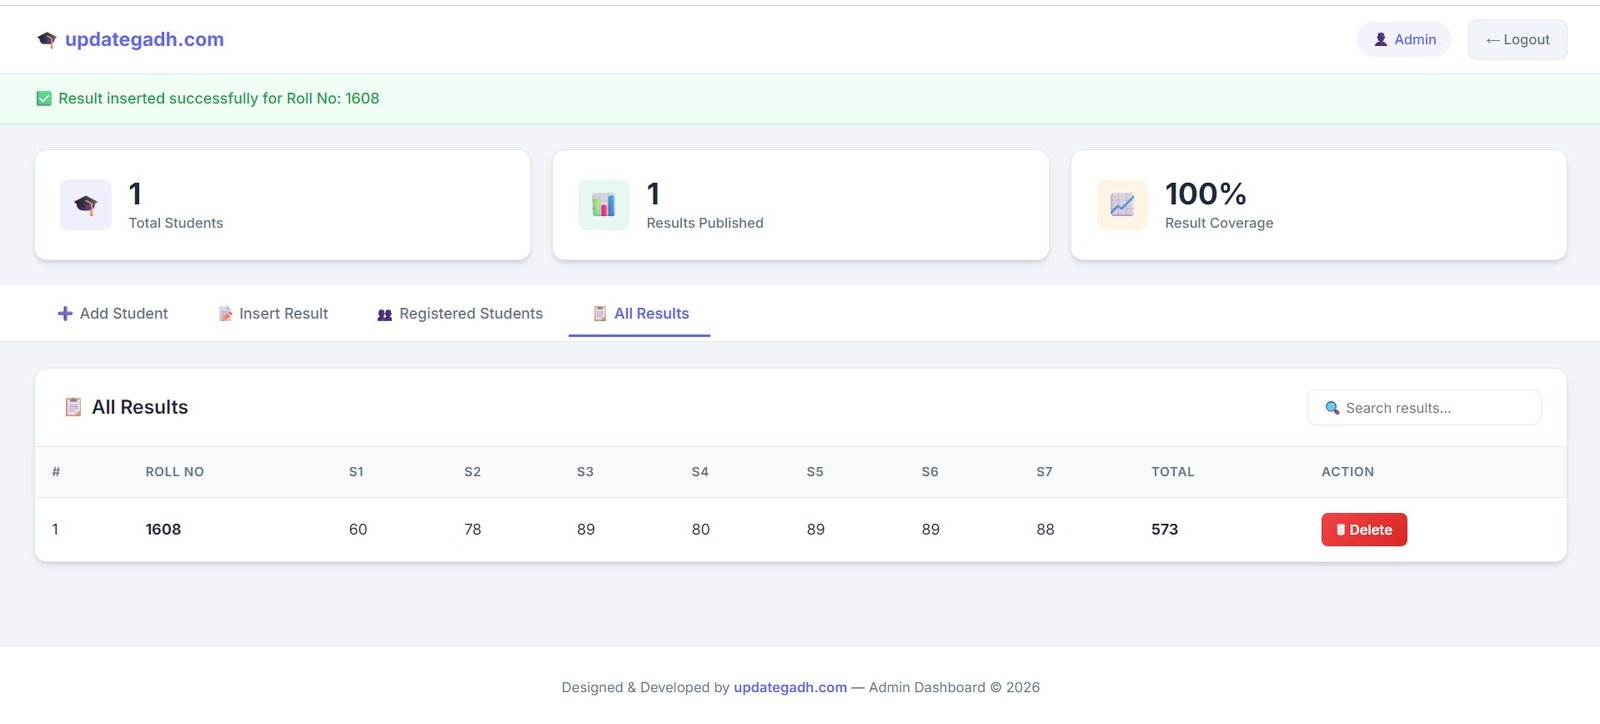Viewport: 1600px width, 724px height.
Task: Click the Results Published bar chart icon
Action: (x=604, y=205)
